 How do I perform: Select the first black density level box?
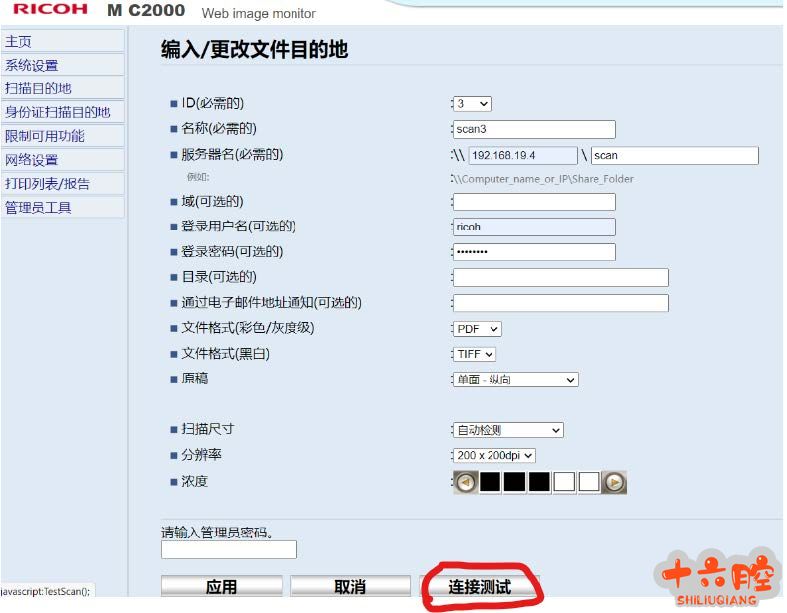coord(490,482)
